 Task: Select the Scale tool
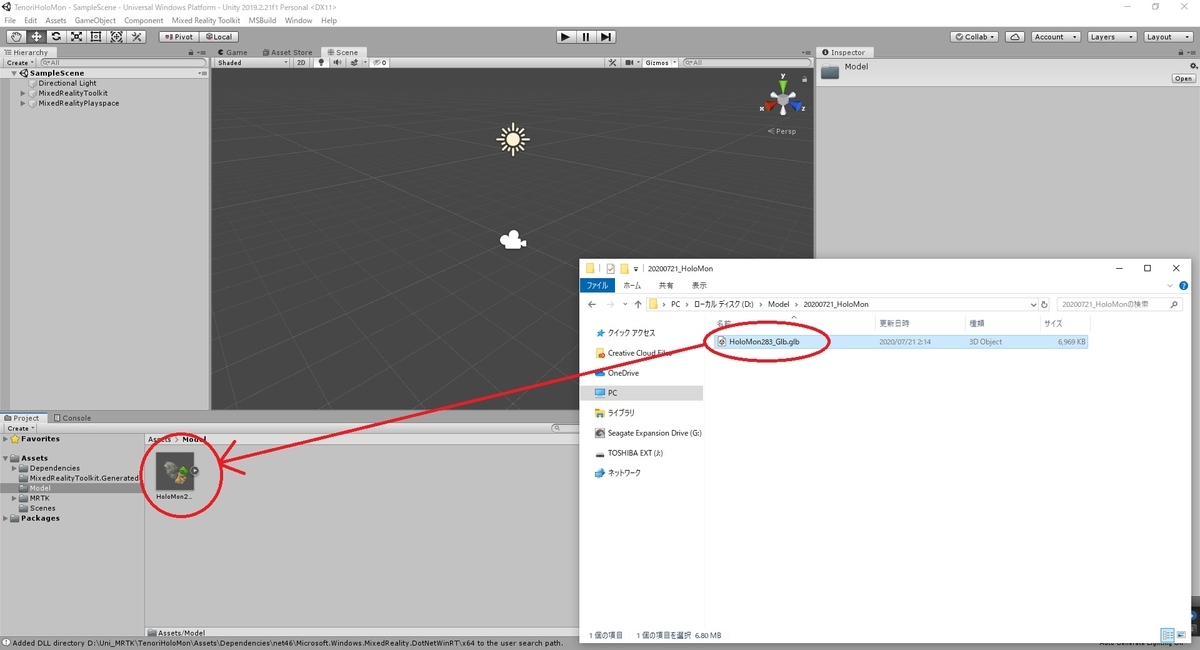click(x=76, y=37)
